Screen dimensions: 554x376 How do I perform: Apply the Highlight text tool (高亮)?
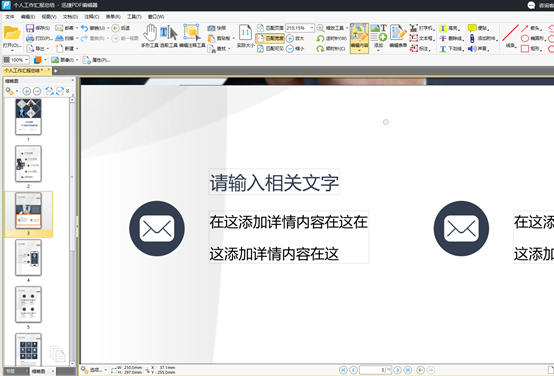coord(449,28)
